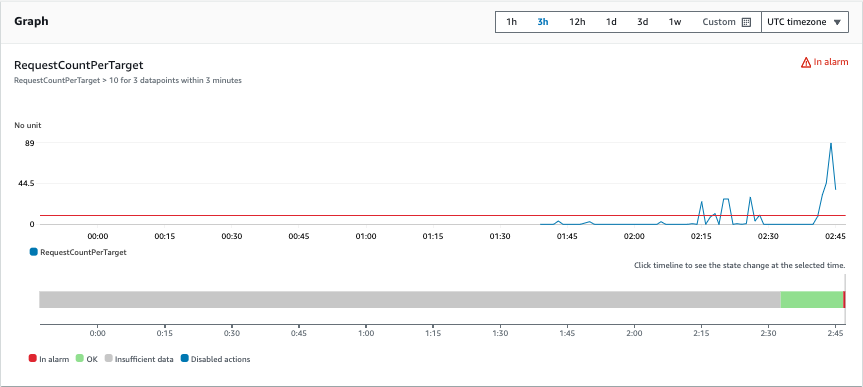Image resolution: width=863 pixels, height=387 pixels.
Task: Click the green OK legend swatch
Action: [x=80, y=358]
